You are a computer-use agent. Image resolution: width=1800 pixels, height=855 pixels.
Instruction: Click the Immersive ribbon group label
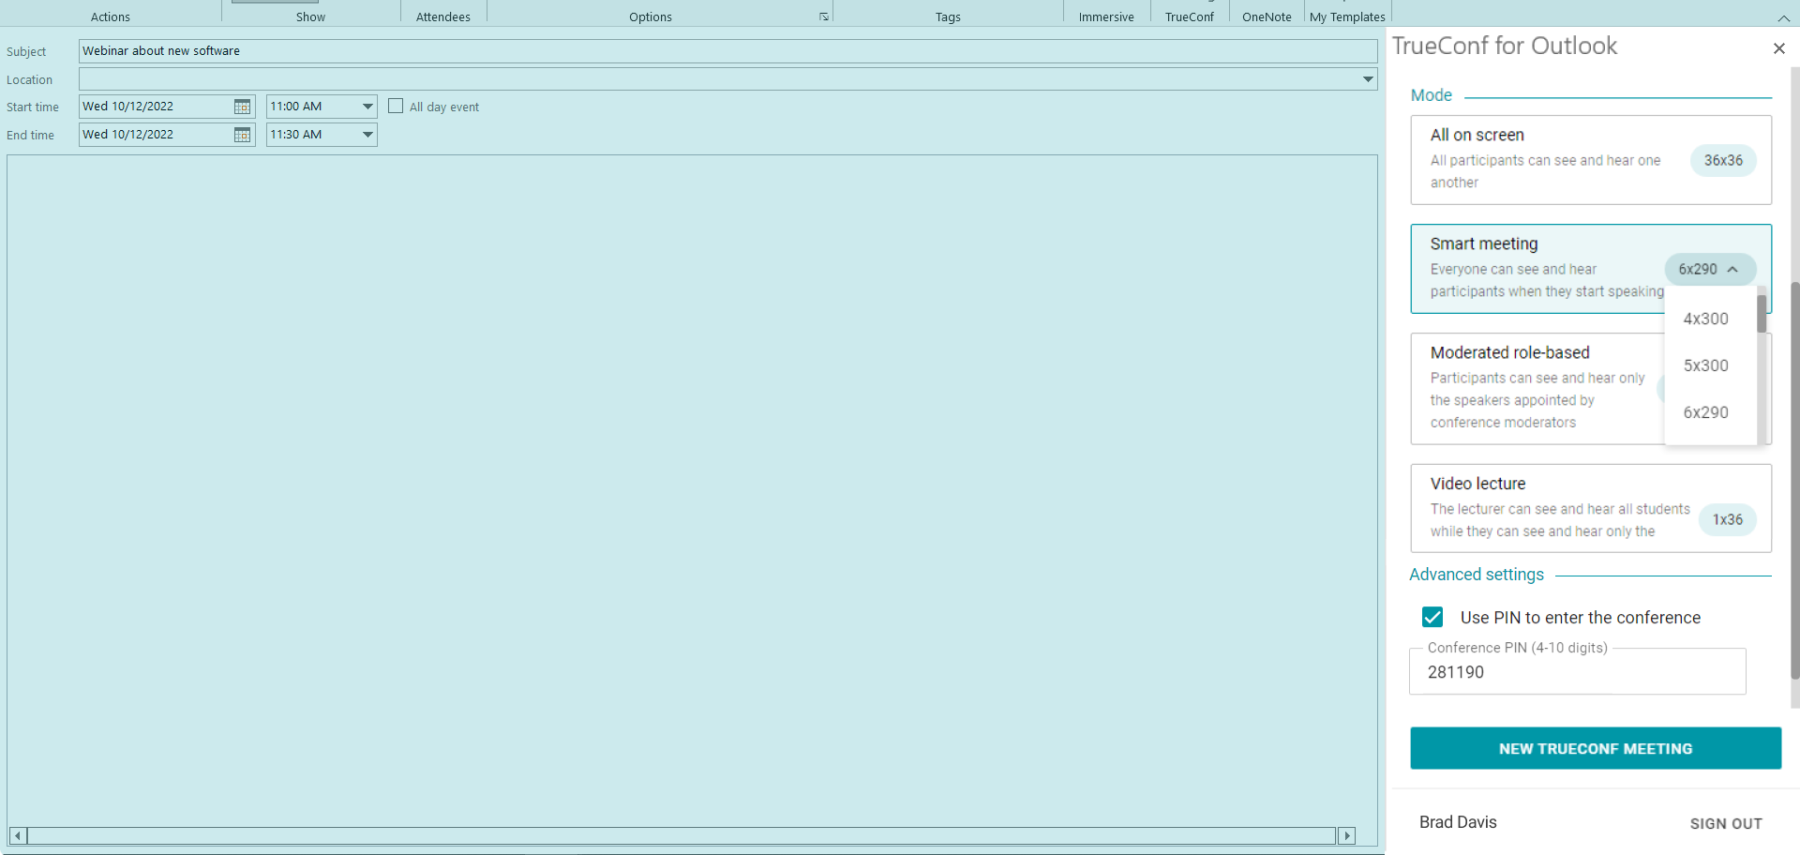click(x=1106, y=17)
